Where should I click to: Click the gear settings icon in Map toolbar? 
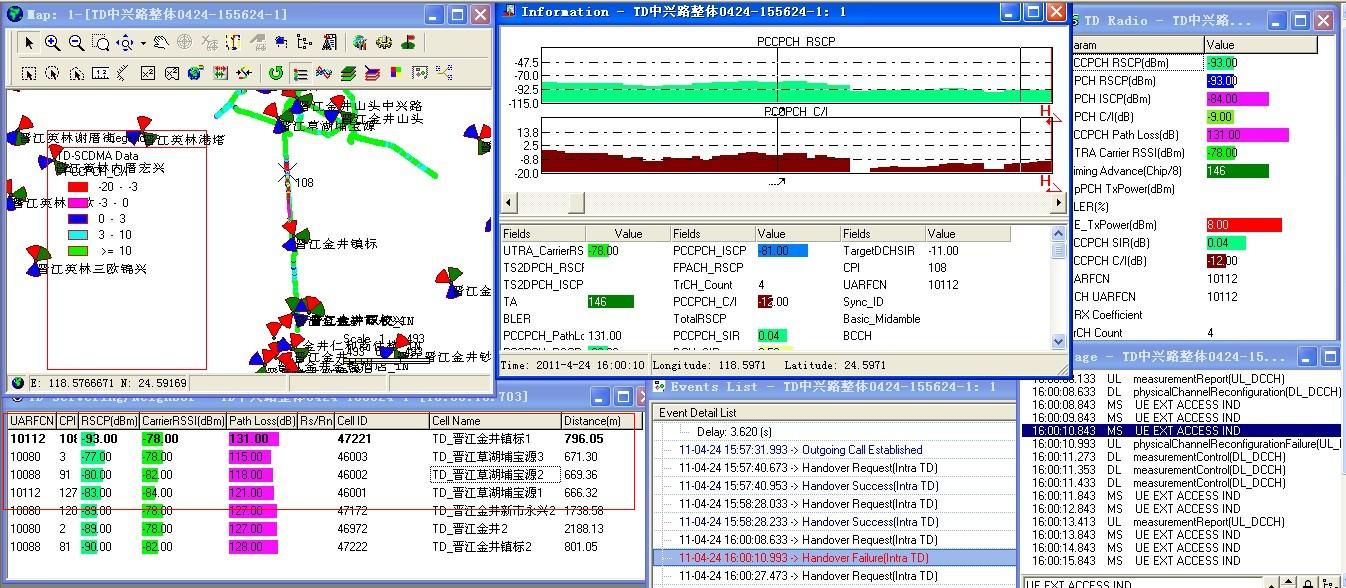click(383, 43)
